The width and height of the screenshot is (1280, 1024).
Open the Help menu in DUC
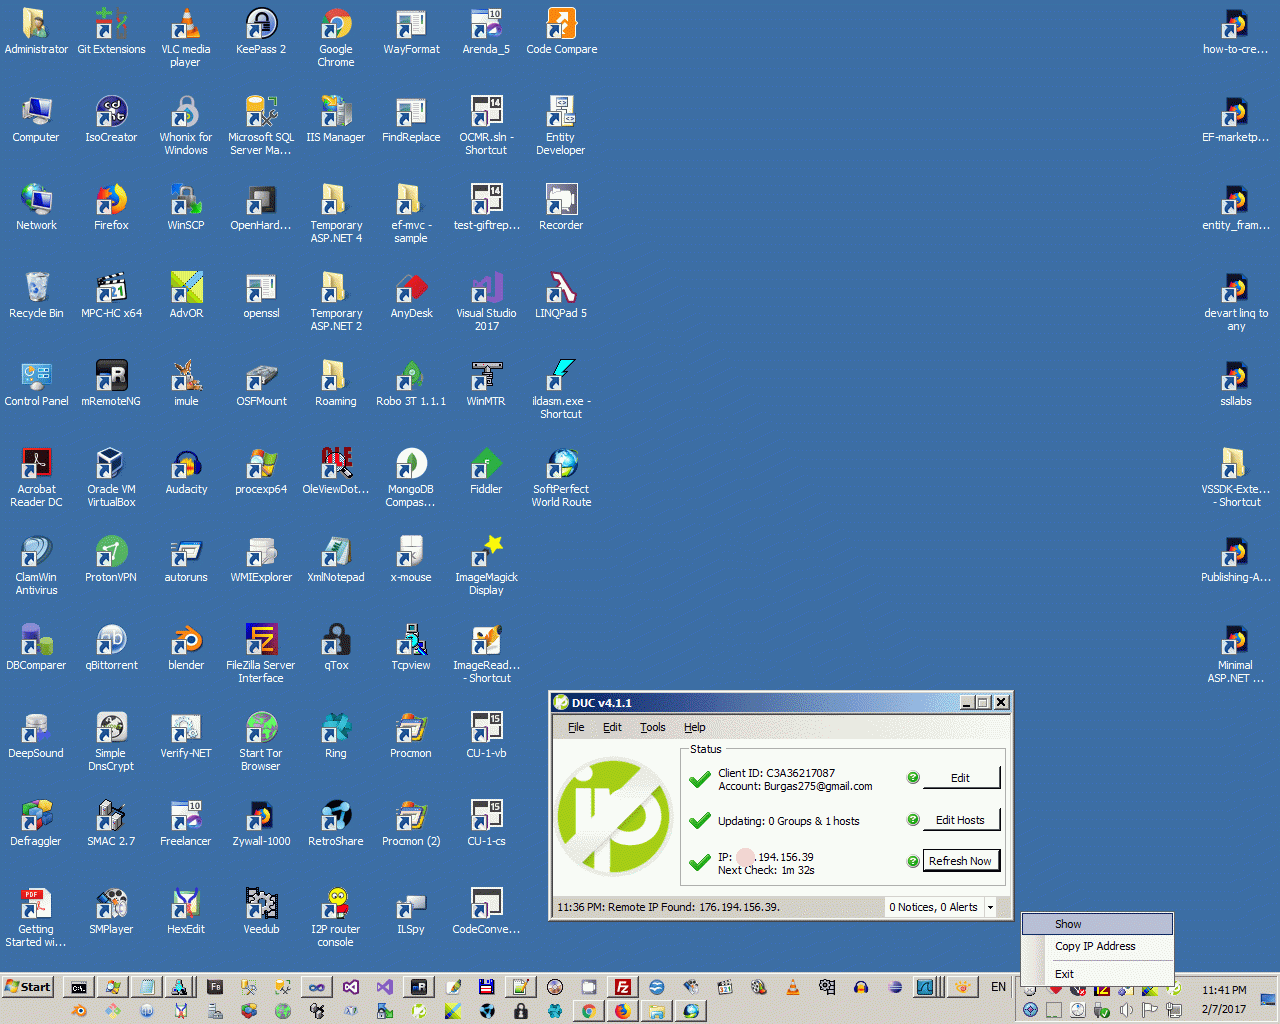coord(695,727)
